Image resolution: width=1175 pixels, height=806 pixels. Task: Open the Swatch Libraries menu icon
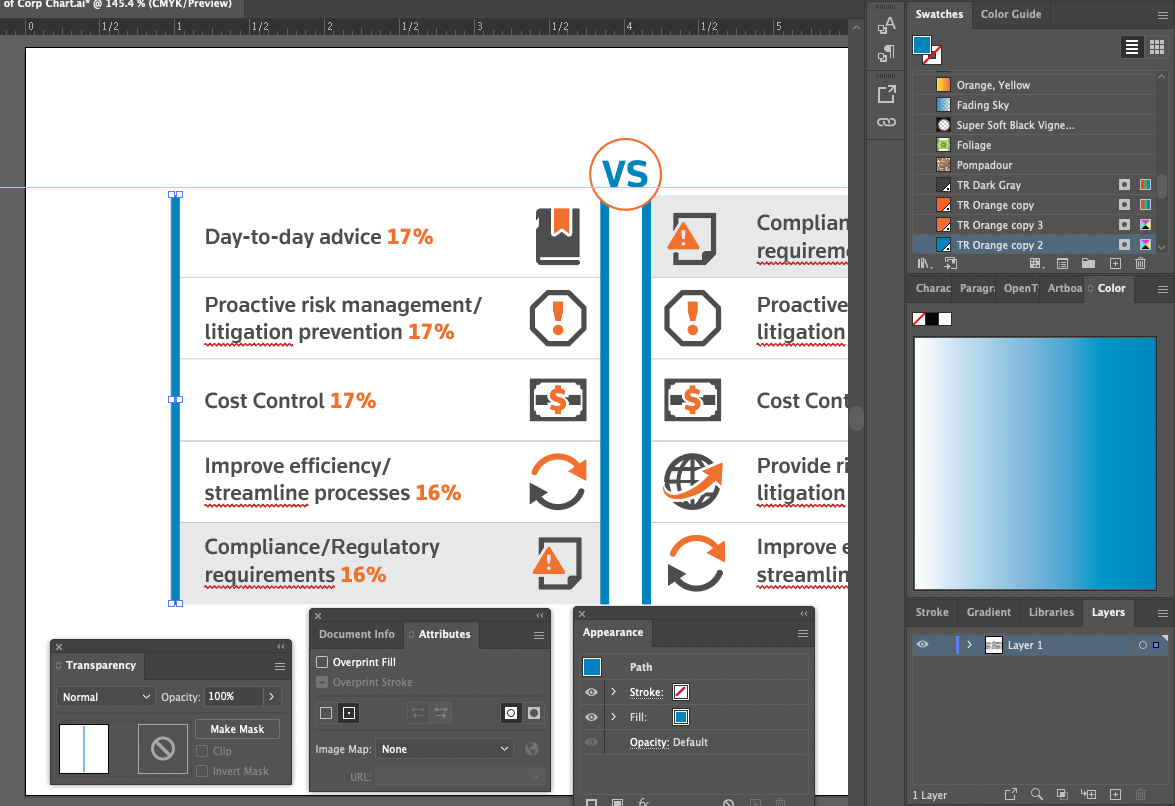click(x=925, y=263)
